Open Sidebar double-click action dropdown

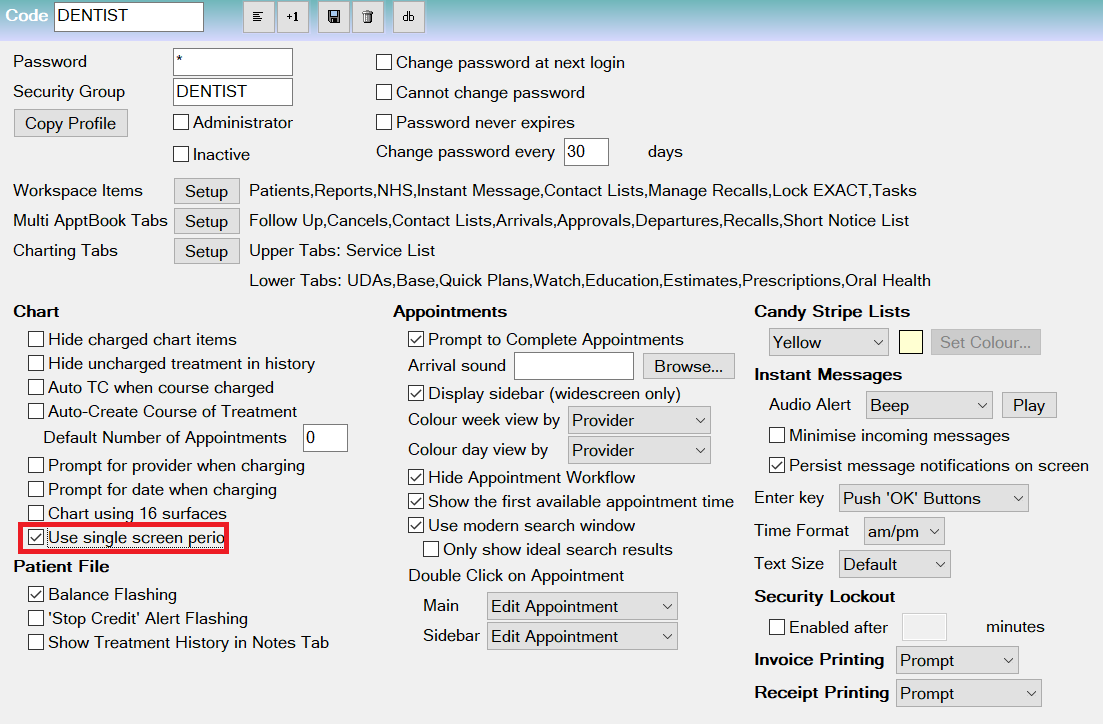(582, 636)
